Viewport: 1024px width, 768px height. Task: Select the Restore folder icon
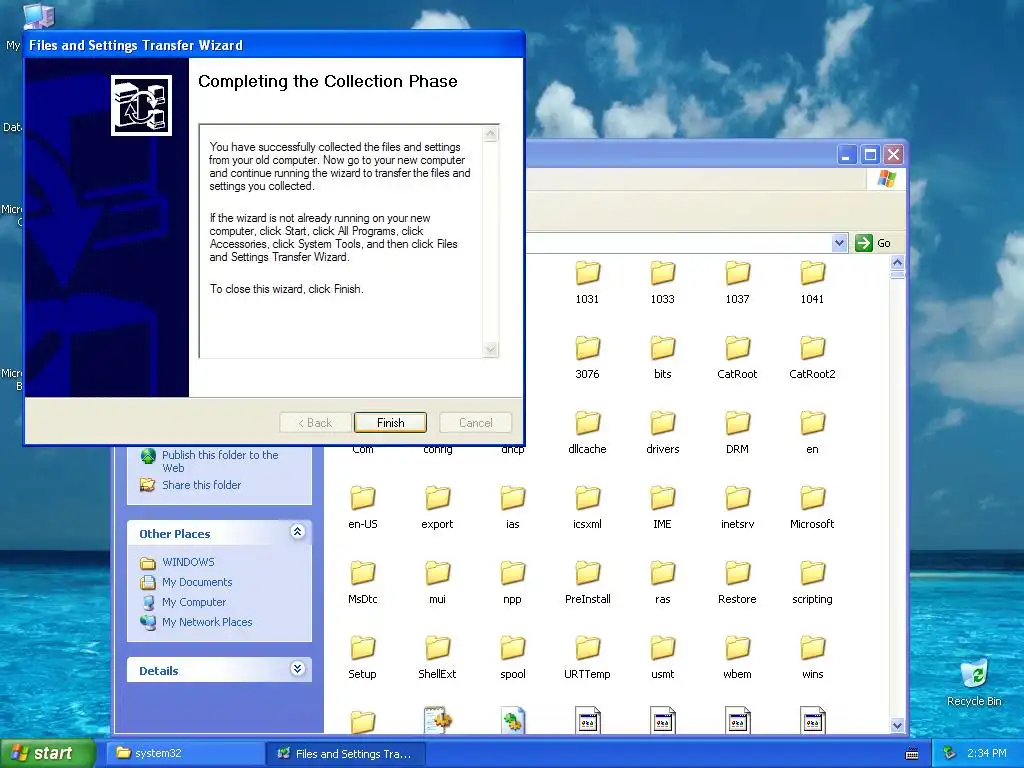click(x=737, y=573)
